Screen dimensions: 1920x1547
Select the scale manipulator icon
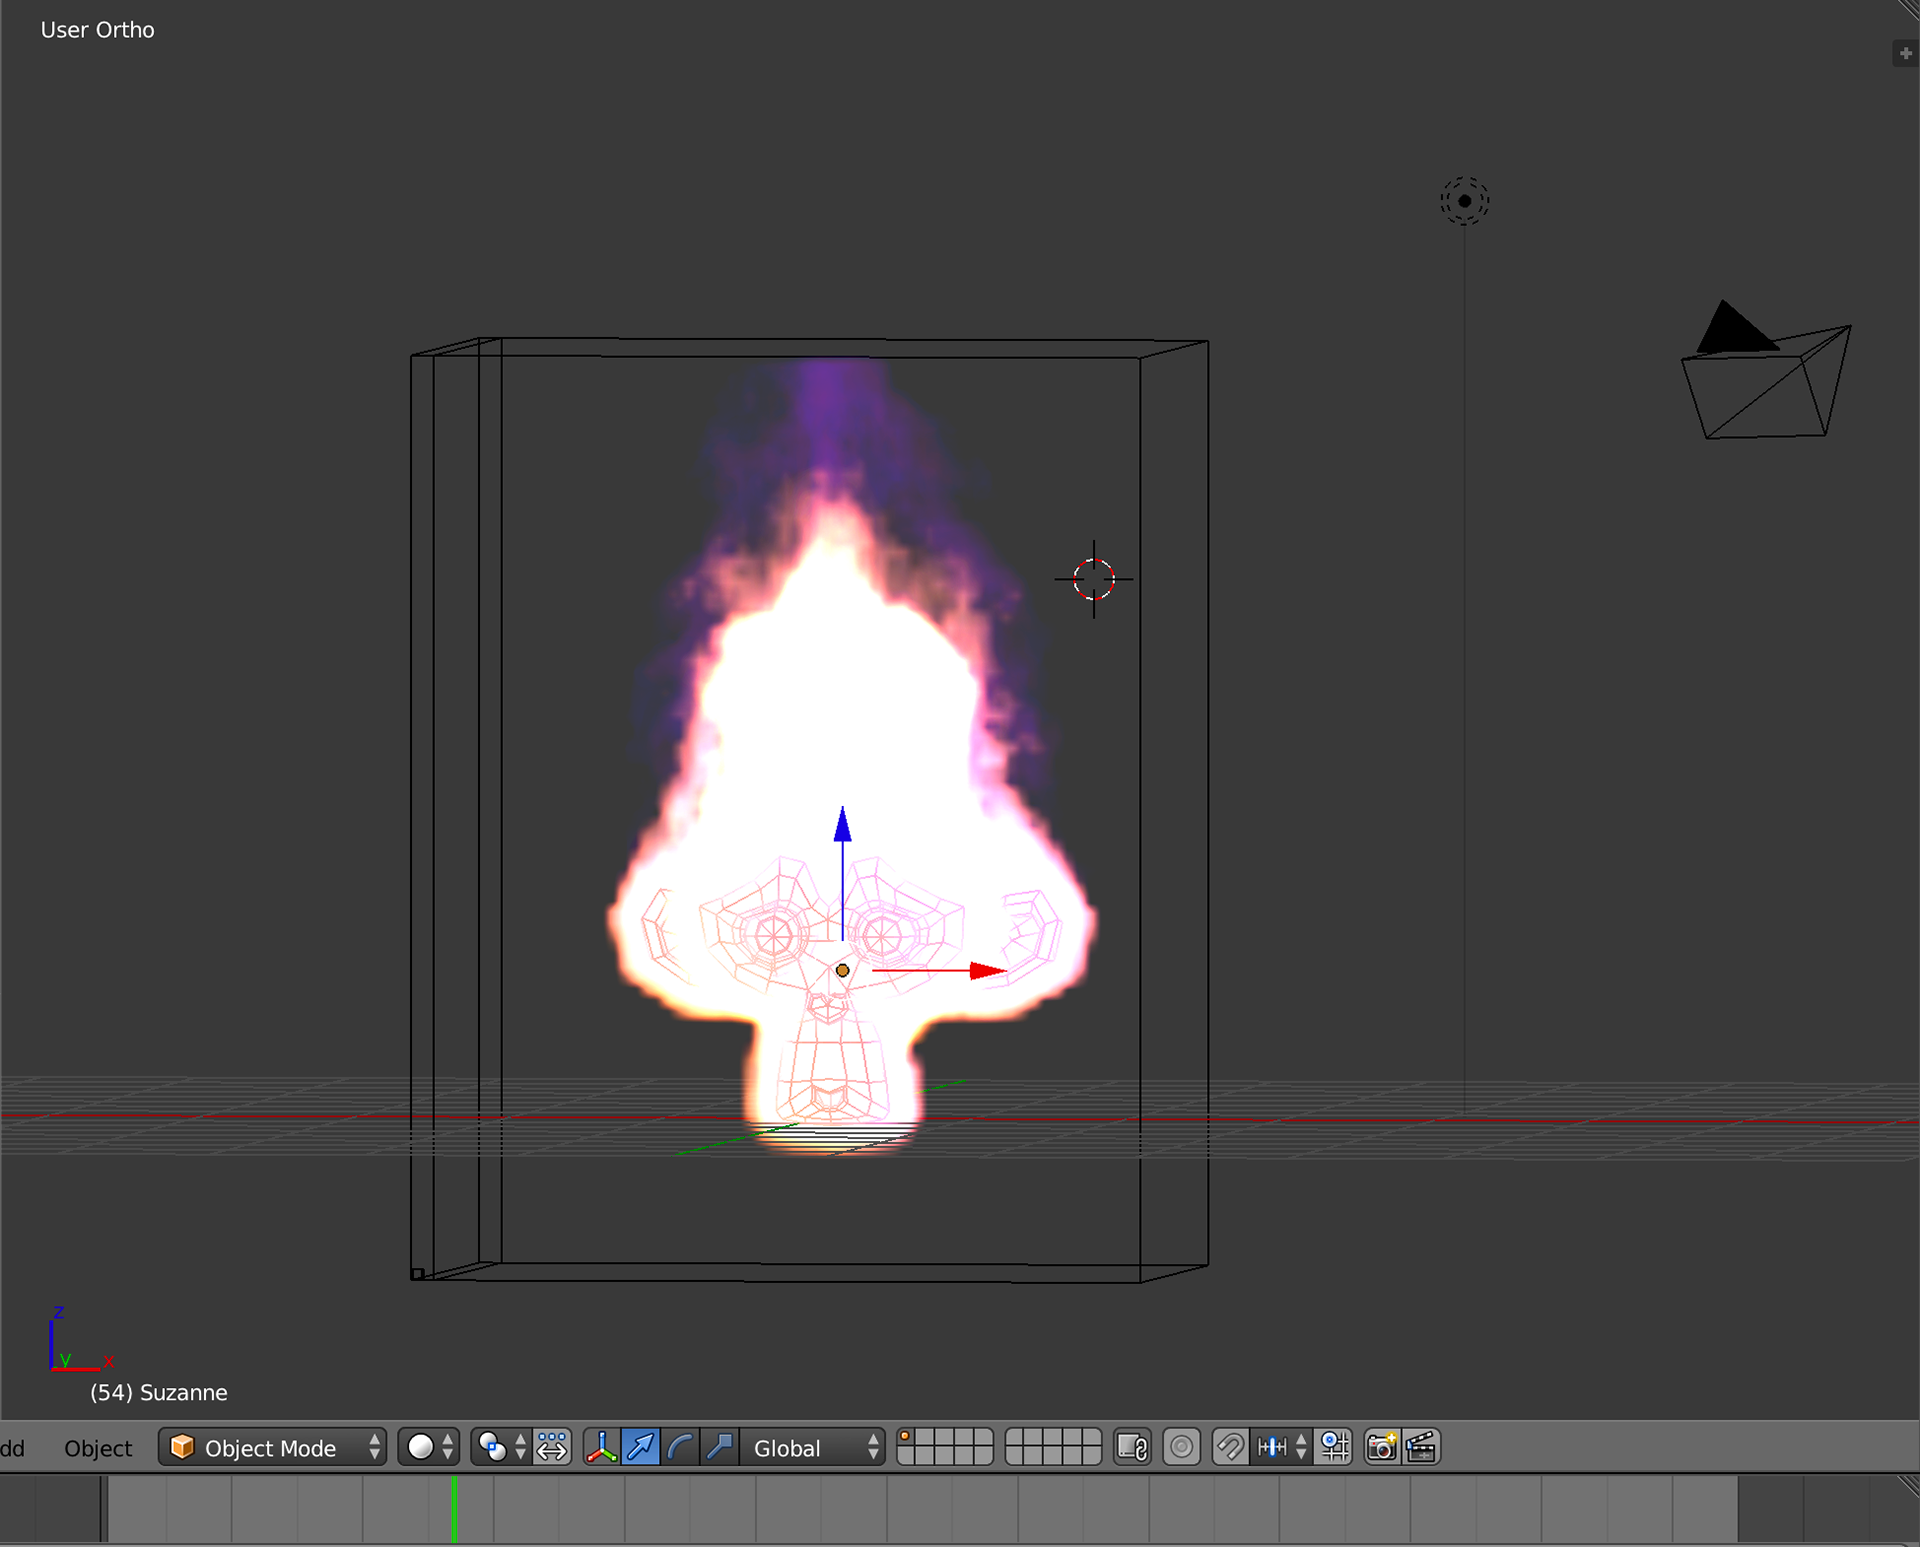(x=719, y=1447)
